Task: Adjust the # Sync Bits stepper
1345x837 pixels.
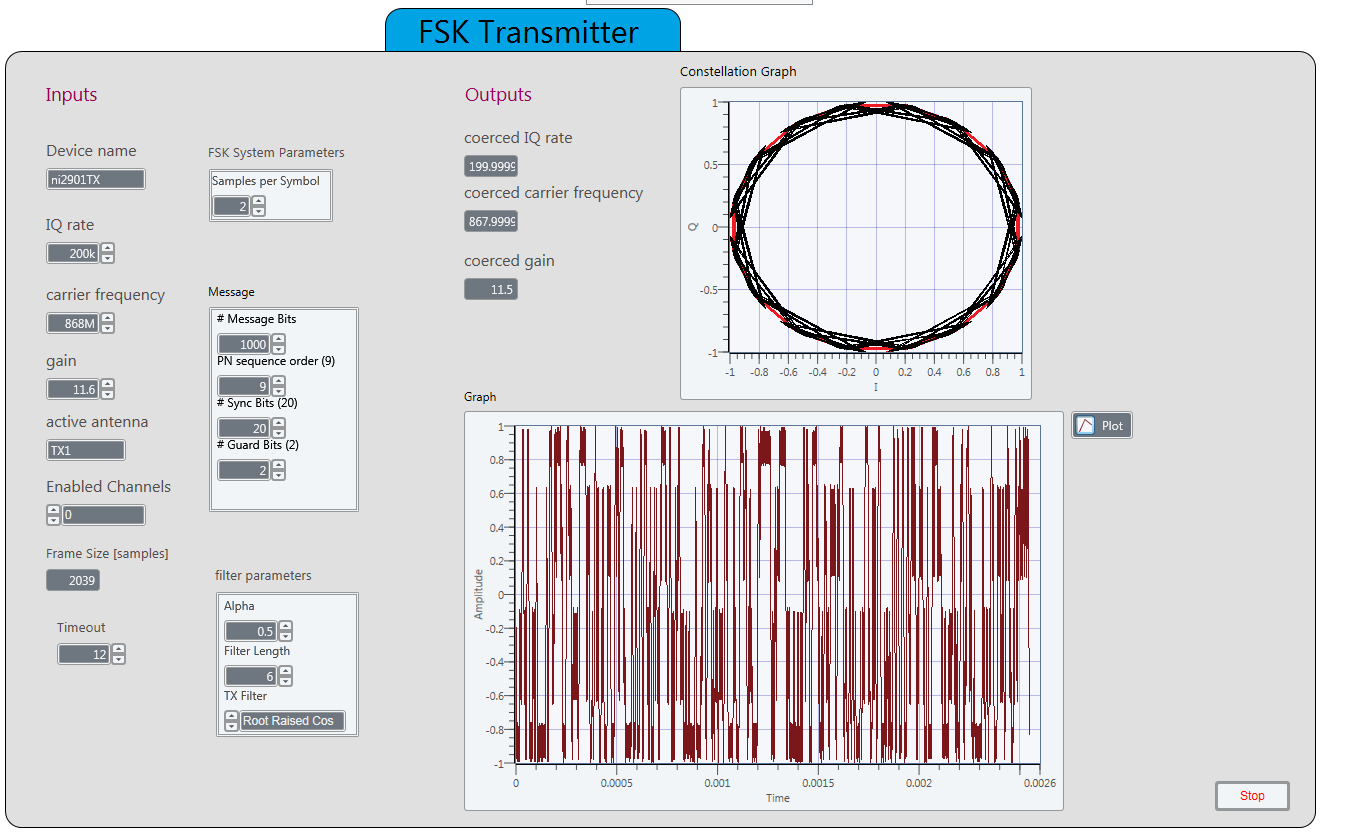Action: pyautogui.click(x=279, y=428)
